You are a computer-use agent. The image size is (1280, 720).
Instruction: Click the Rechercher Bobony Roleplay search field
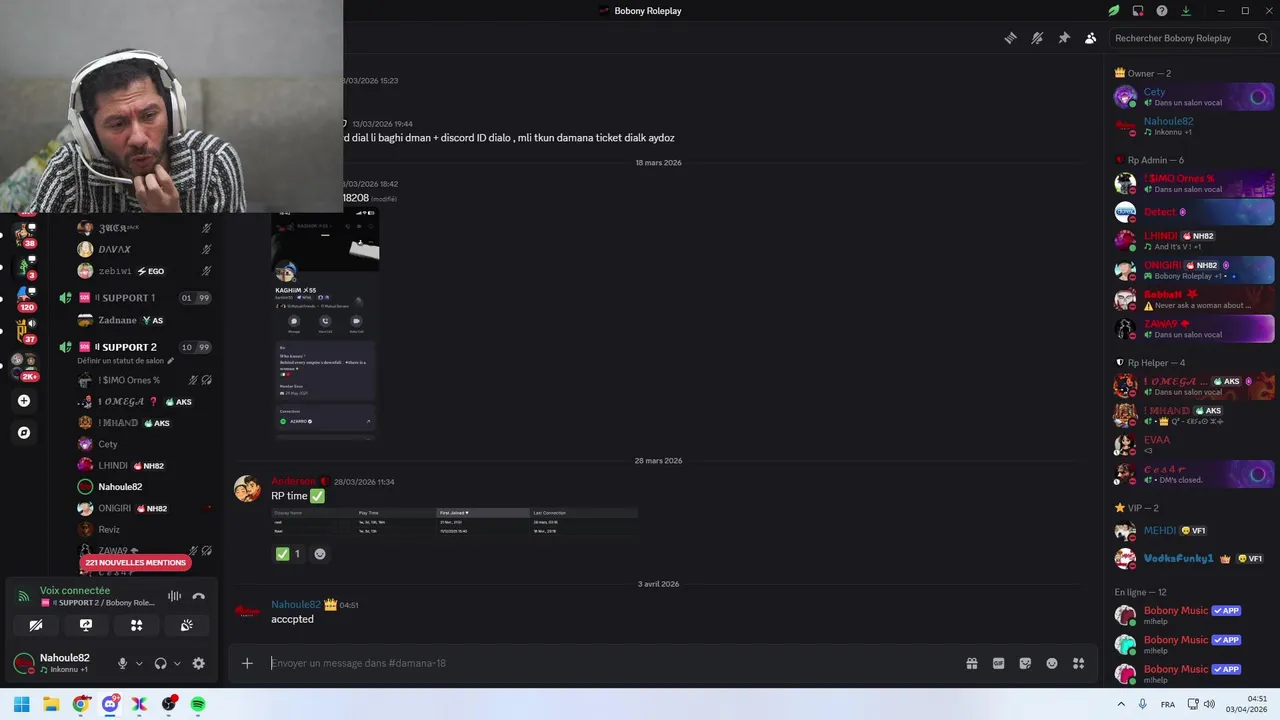click(1190, 38)
